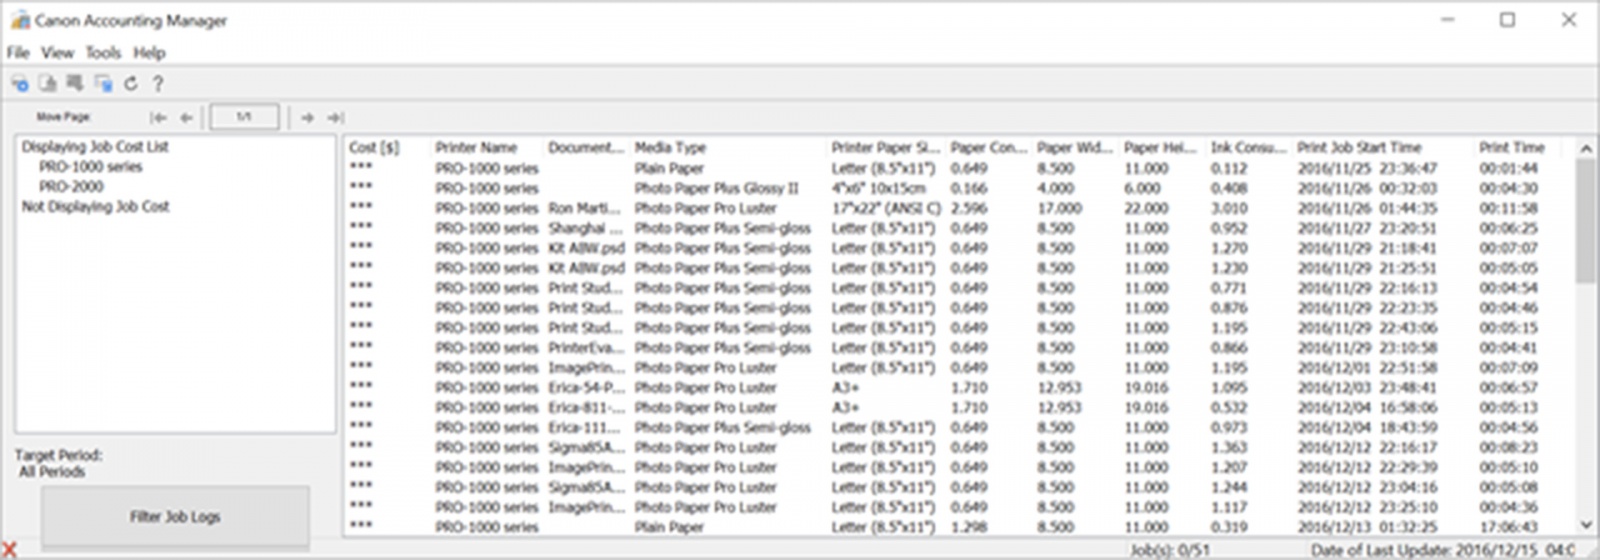Select Not Displaying Job Cost node

pyautogui.click(x=95, y=206)
